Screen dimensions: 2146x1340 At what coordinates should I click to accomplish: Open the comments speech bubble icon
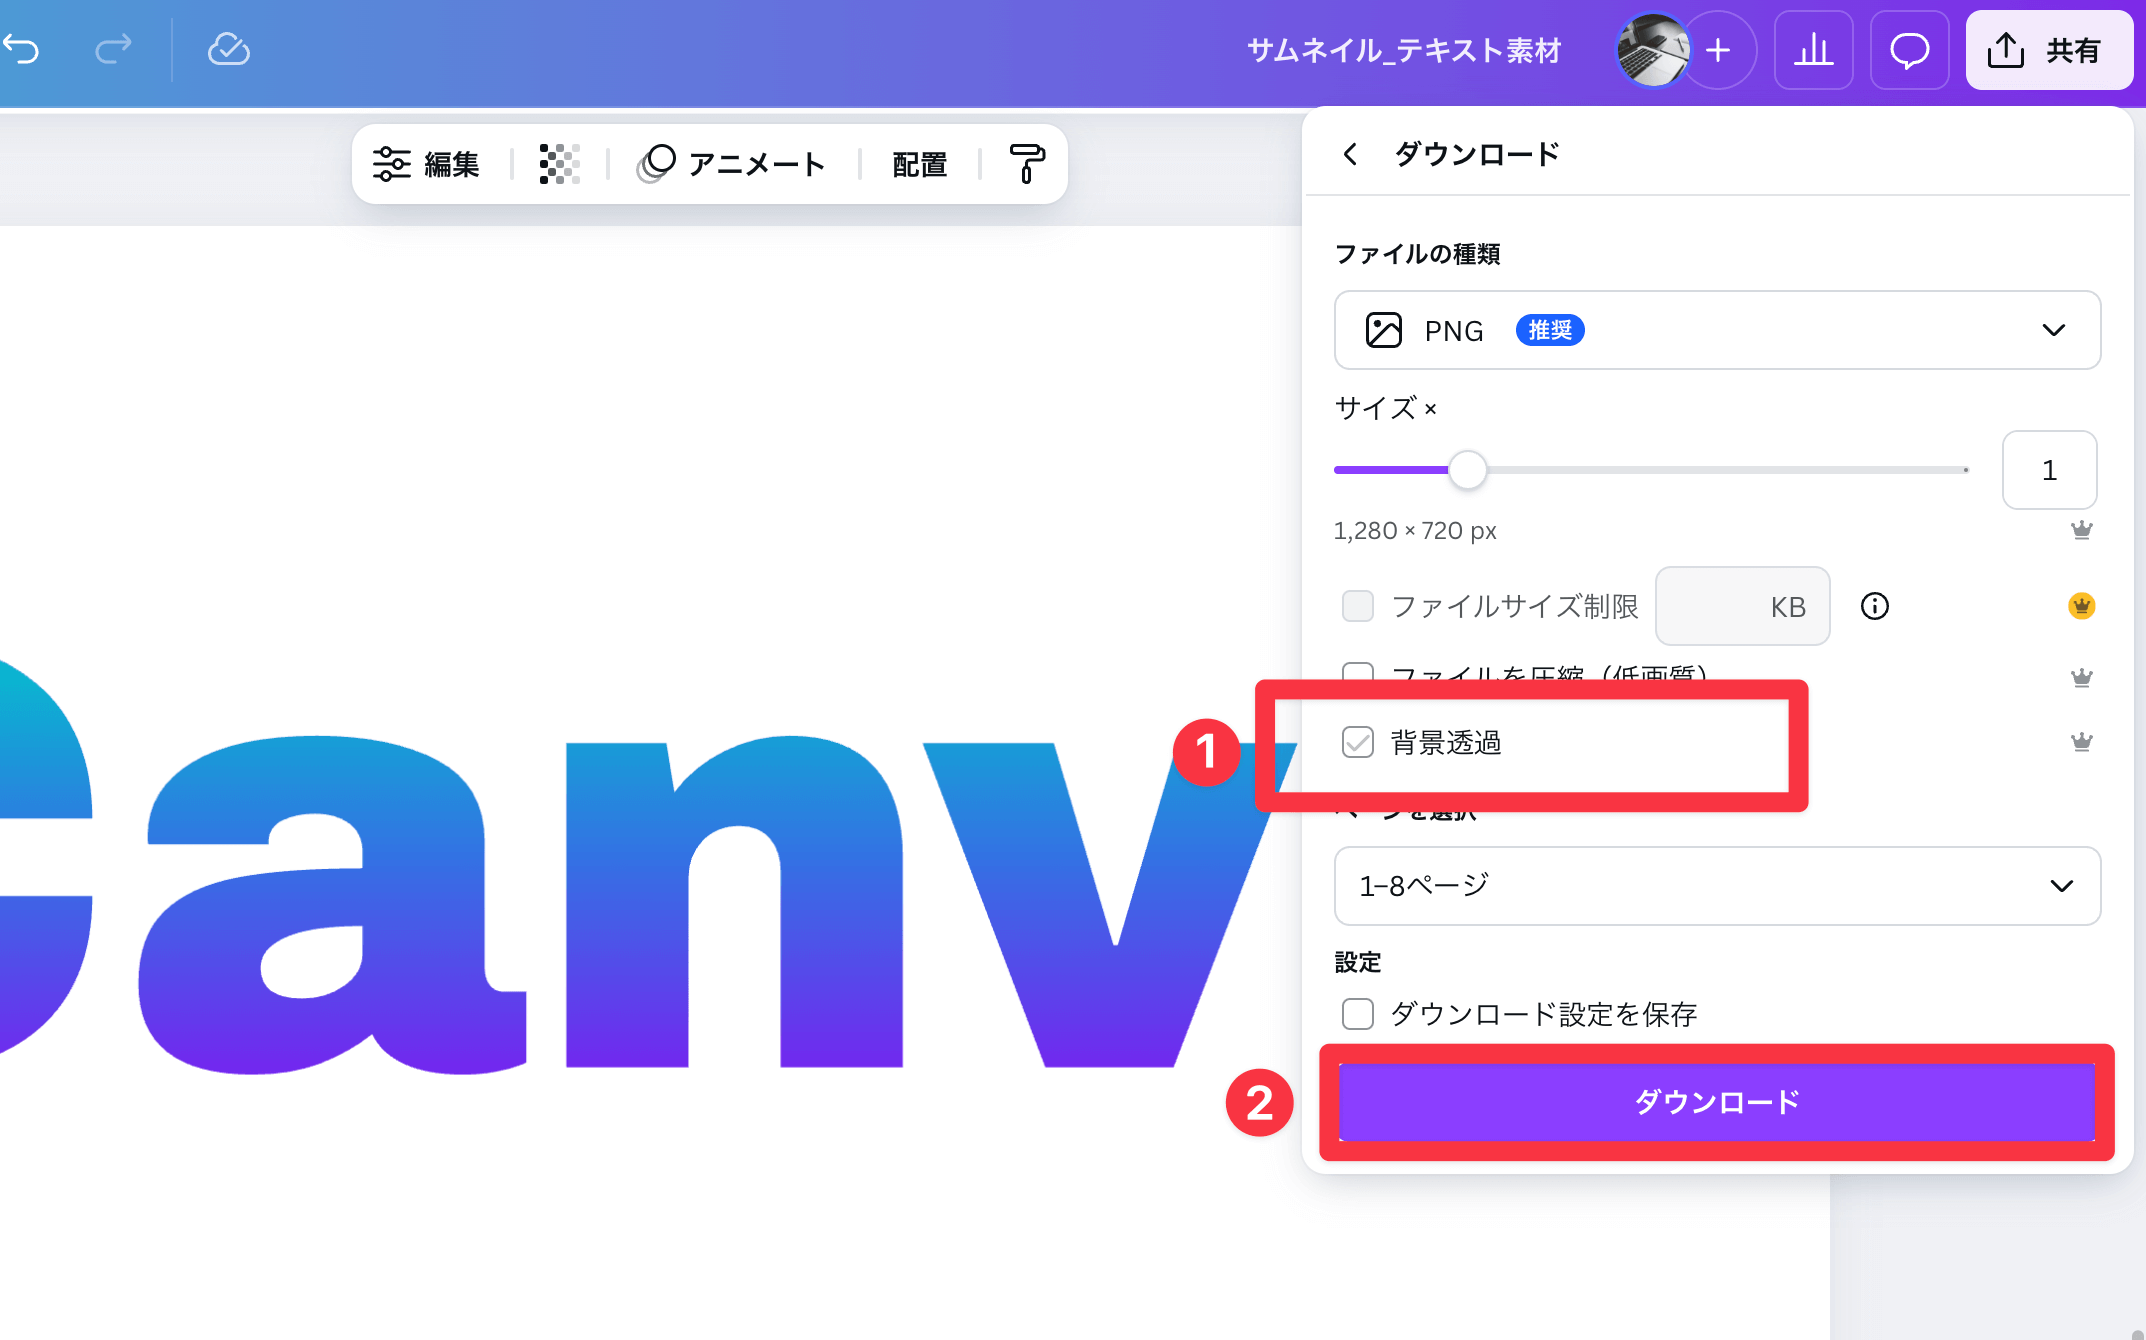1909,50
